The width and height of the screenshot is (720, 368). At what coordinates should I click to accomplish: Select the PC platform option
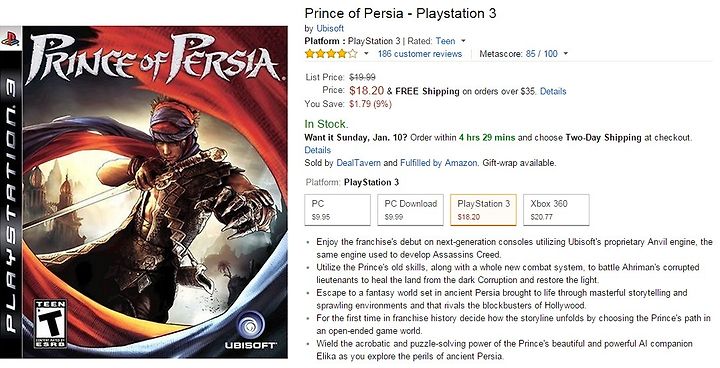click(x=338, y=210)
